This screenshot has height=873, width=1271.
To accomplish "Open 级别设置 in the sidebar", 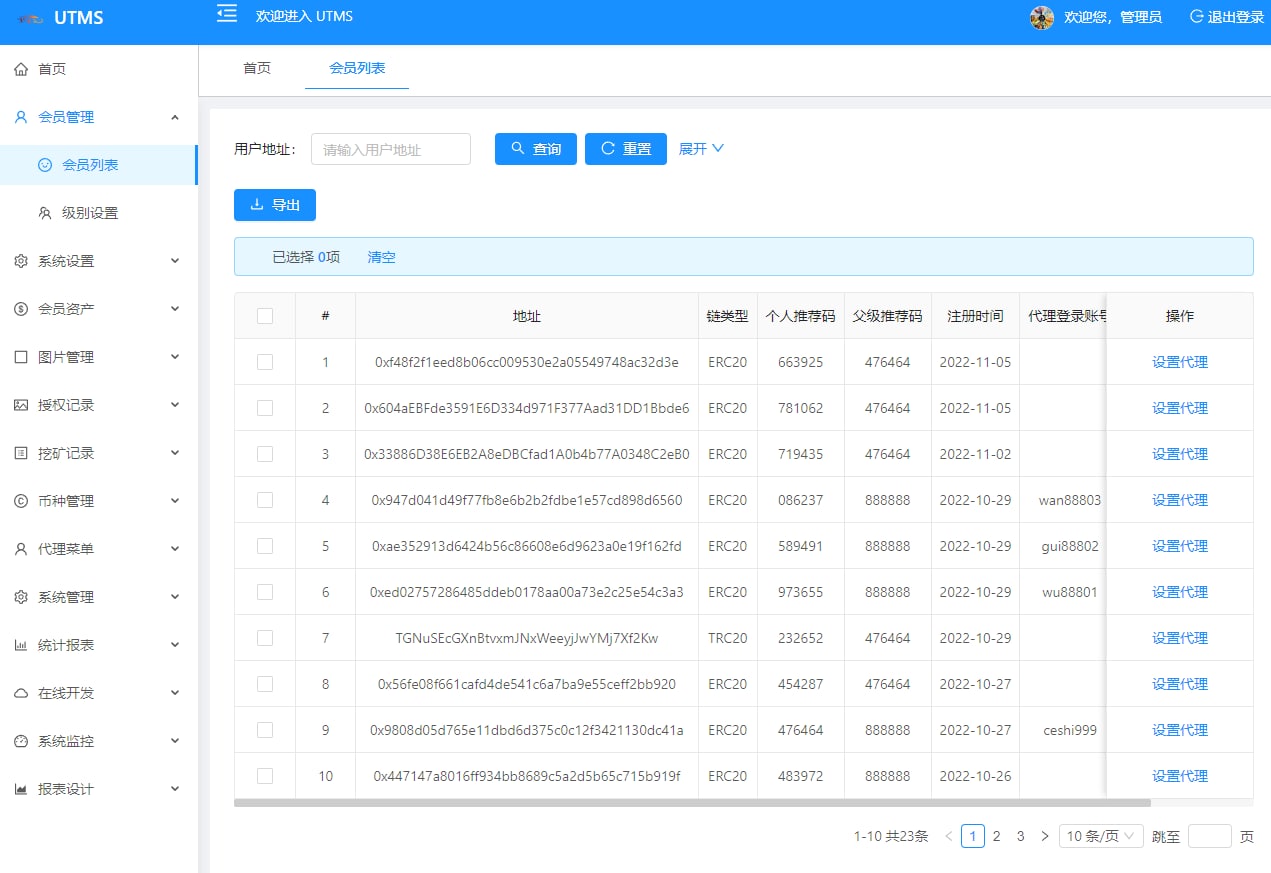I will 99,213.
